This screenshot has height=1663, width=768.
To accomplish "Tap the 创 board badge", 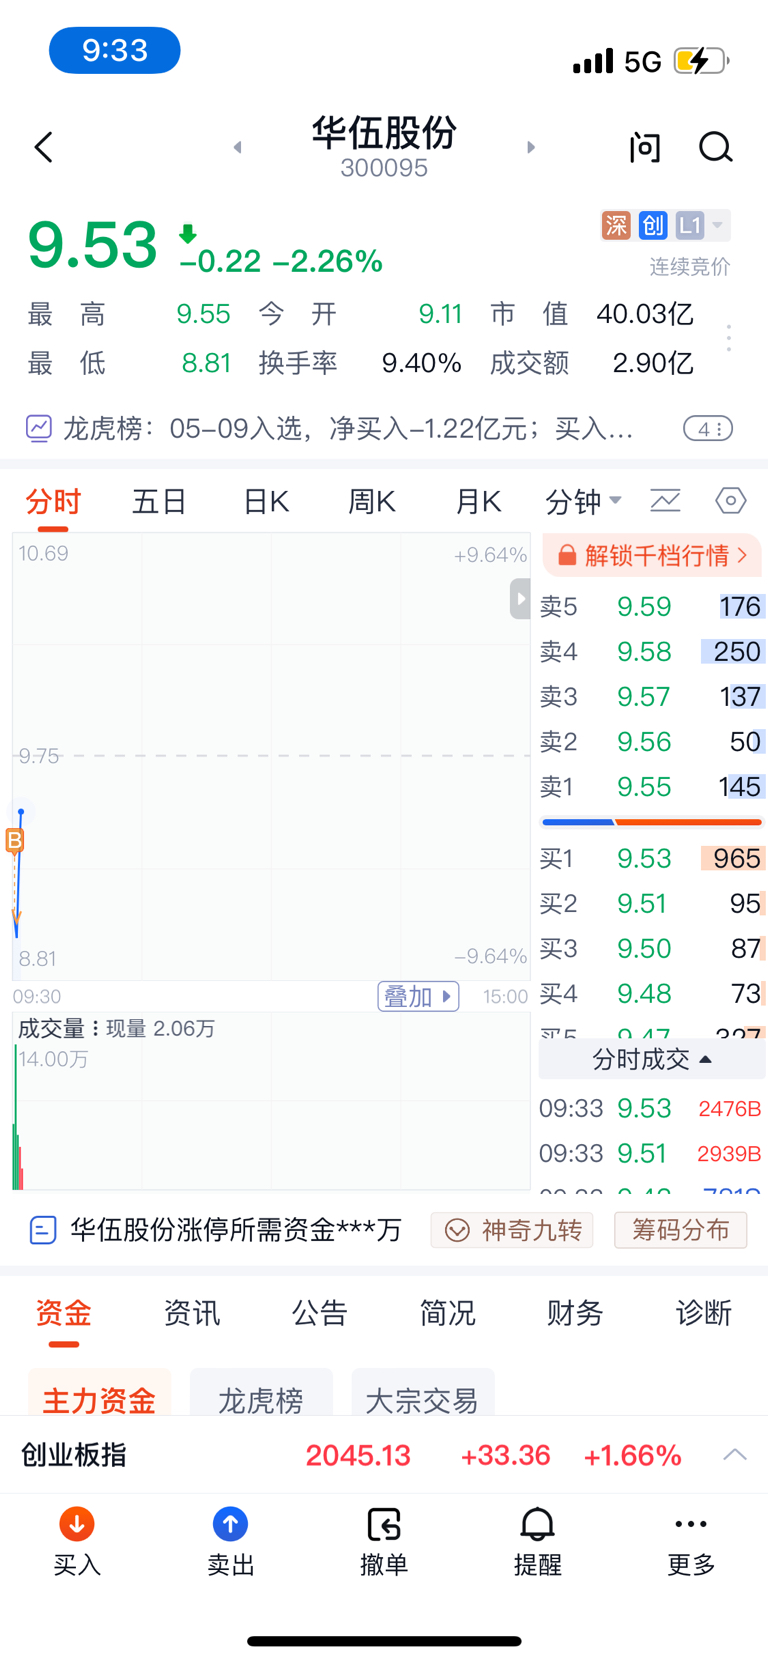I will tap(653, 225).
